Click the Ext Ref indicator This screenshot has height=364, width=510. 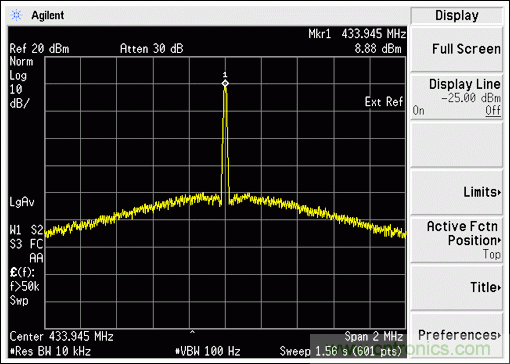click(x=384, y=102)
